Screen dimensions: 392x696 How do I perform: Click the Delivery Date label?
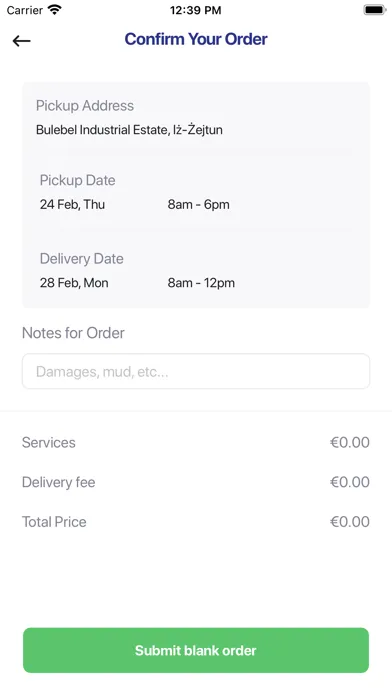click(x=82, y=259)
